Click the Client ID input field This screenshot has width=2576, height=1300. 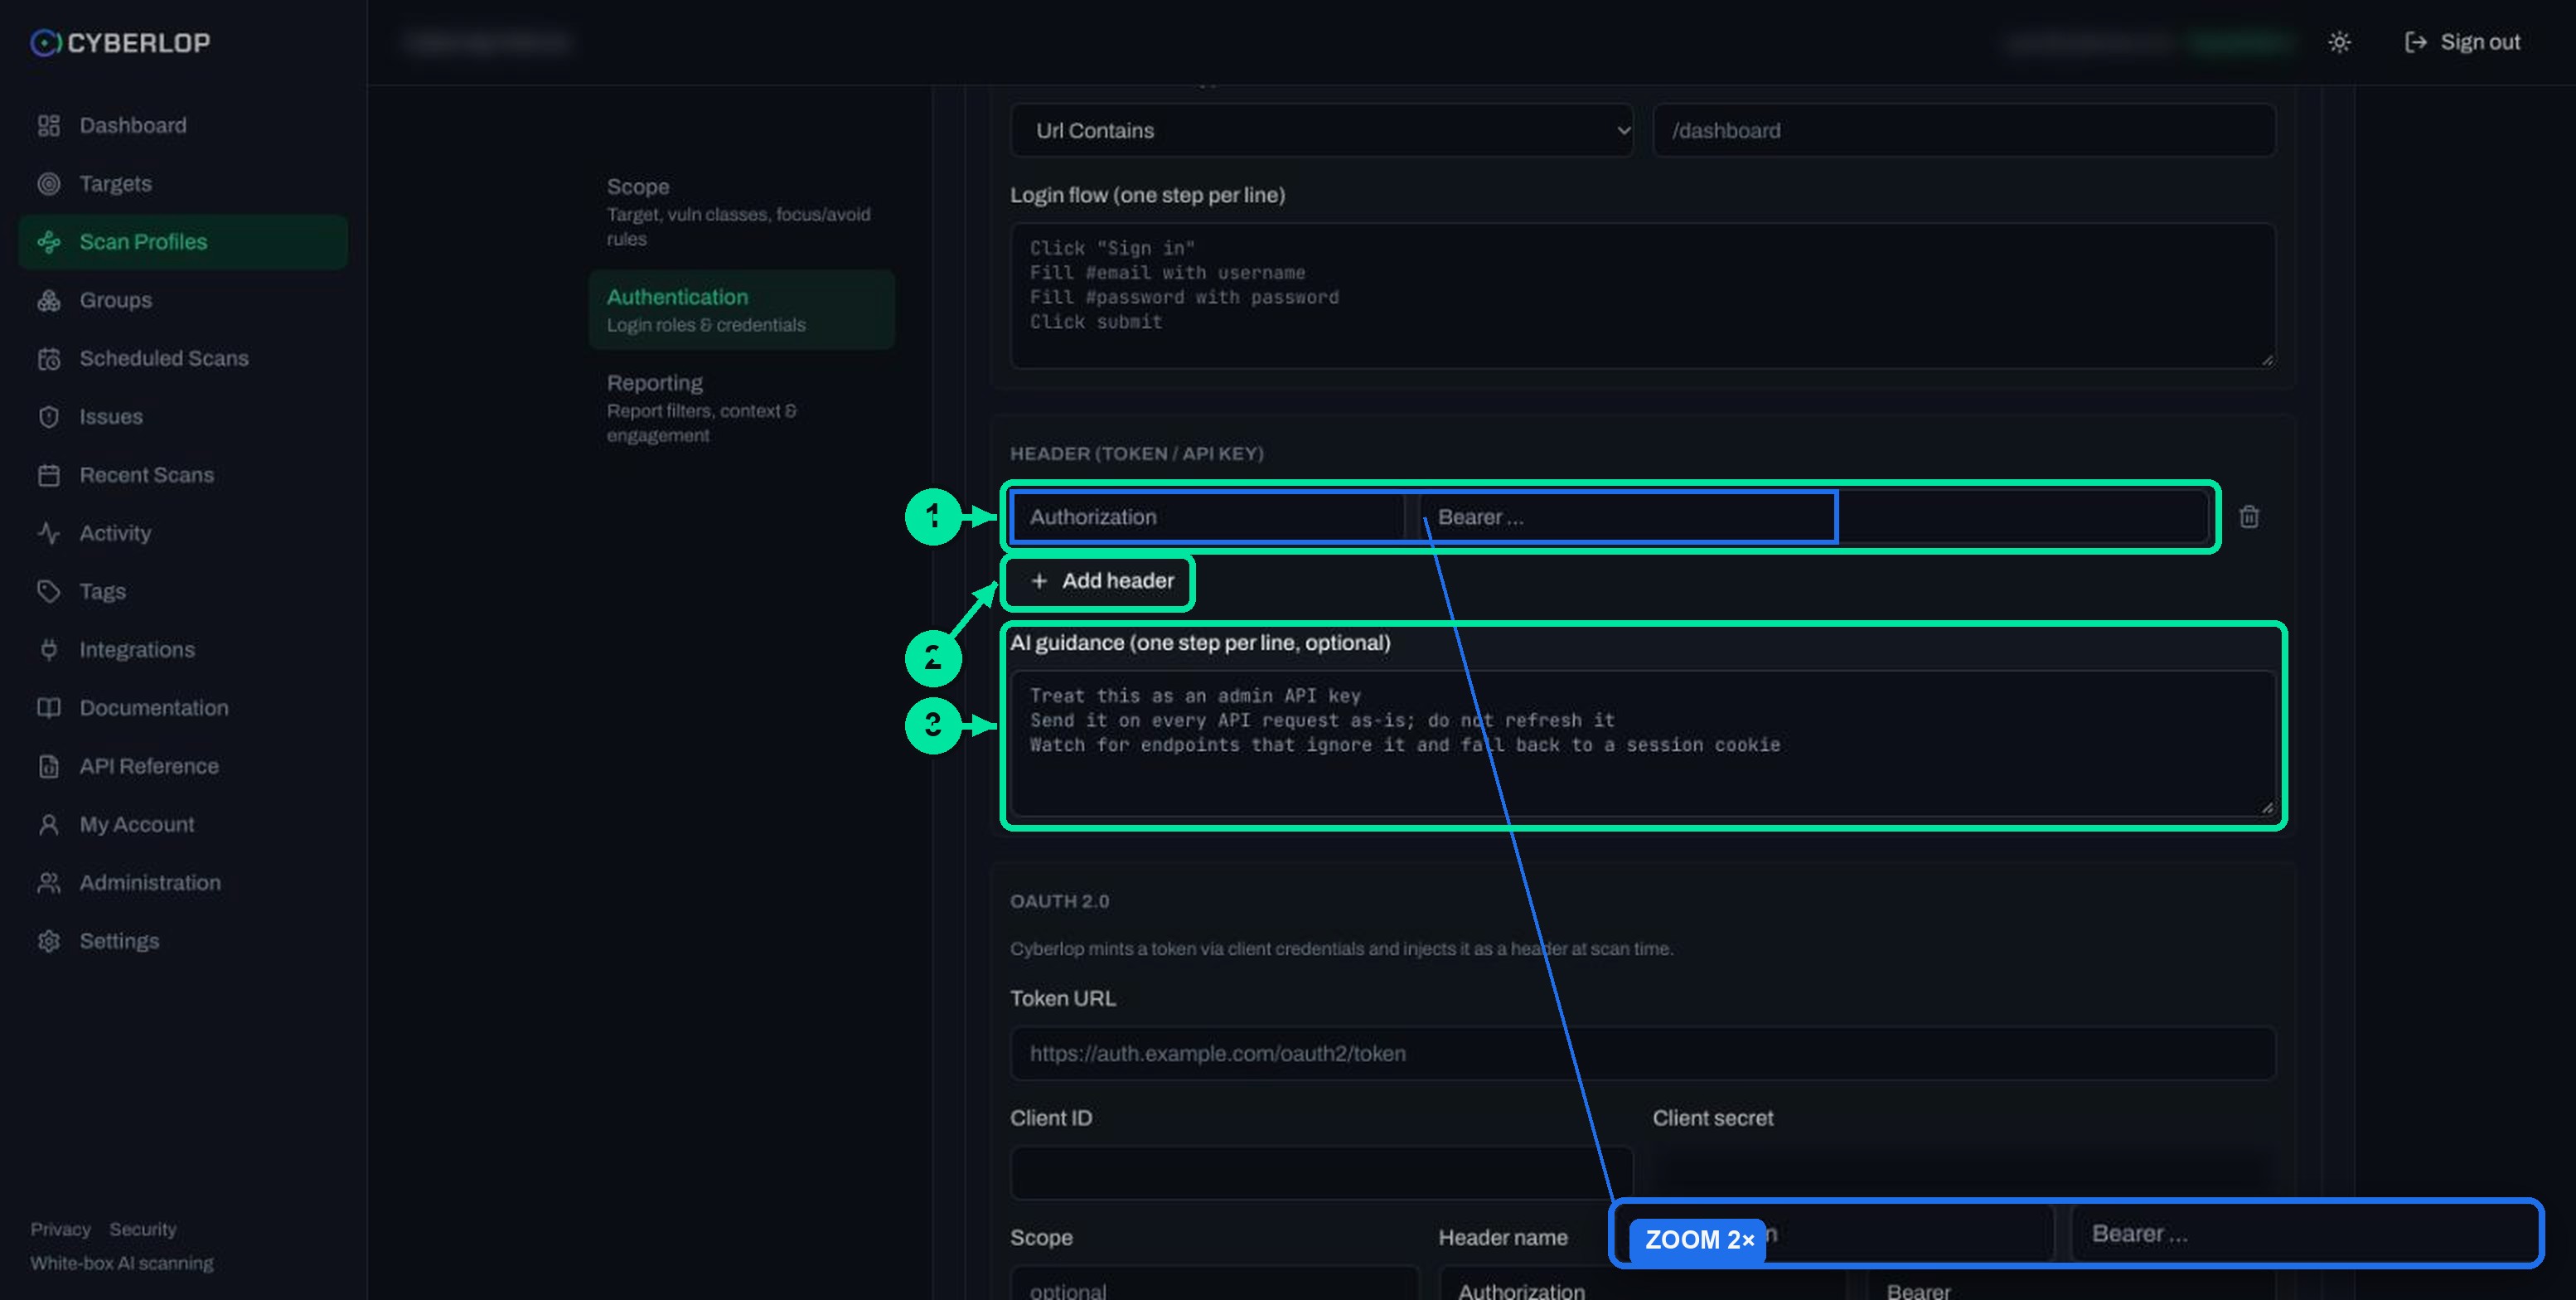[x=1321, y=1172]
